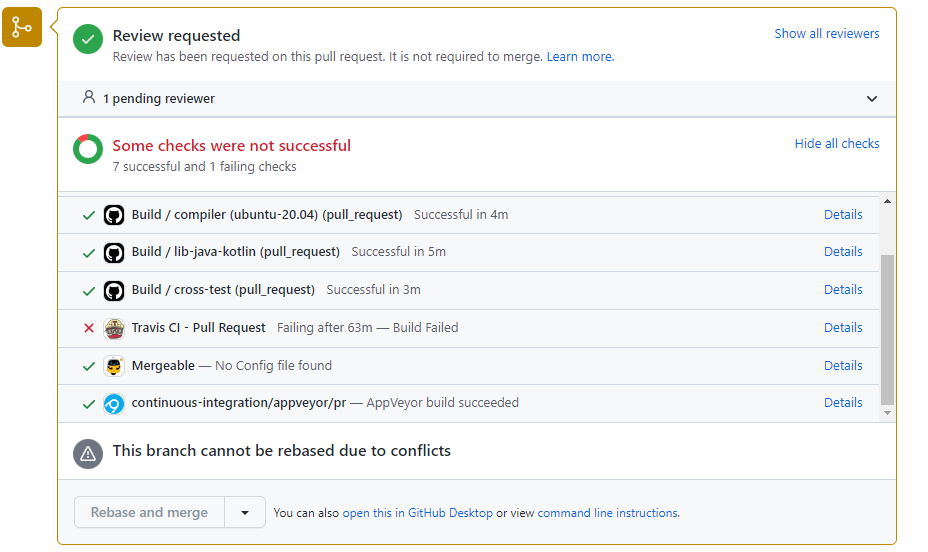Click Successful in 3m status text
928x552 pixels.
373,289
